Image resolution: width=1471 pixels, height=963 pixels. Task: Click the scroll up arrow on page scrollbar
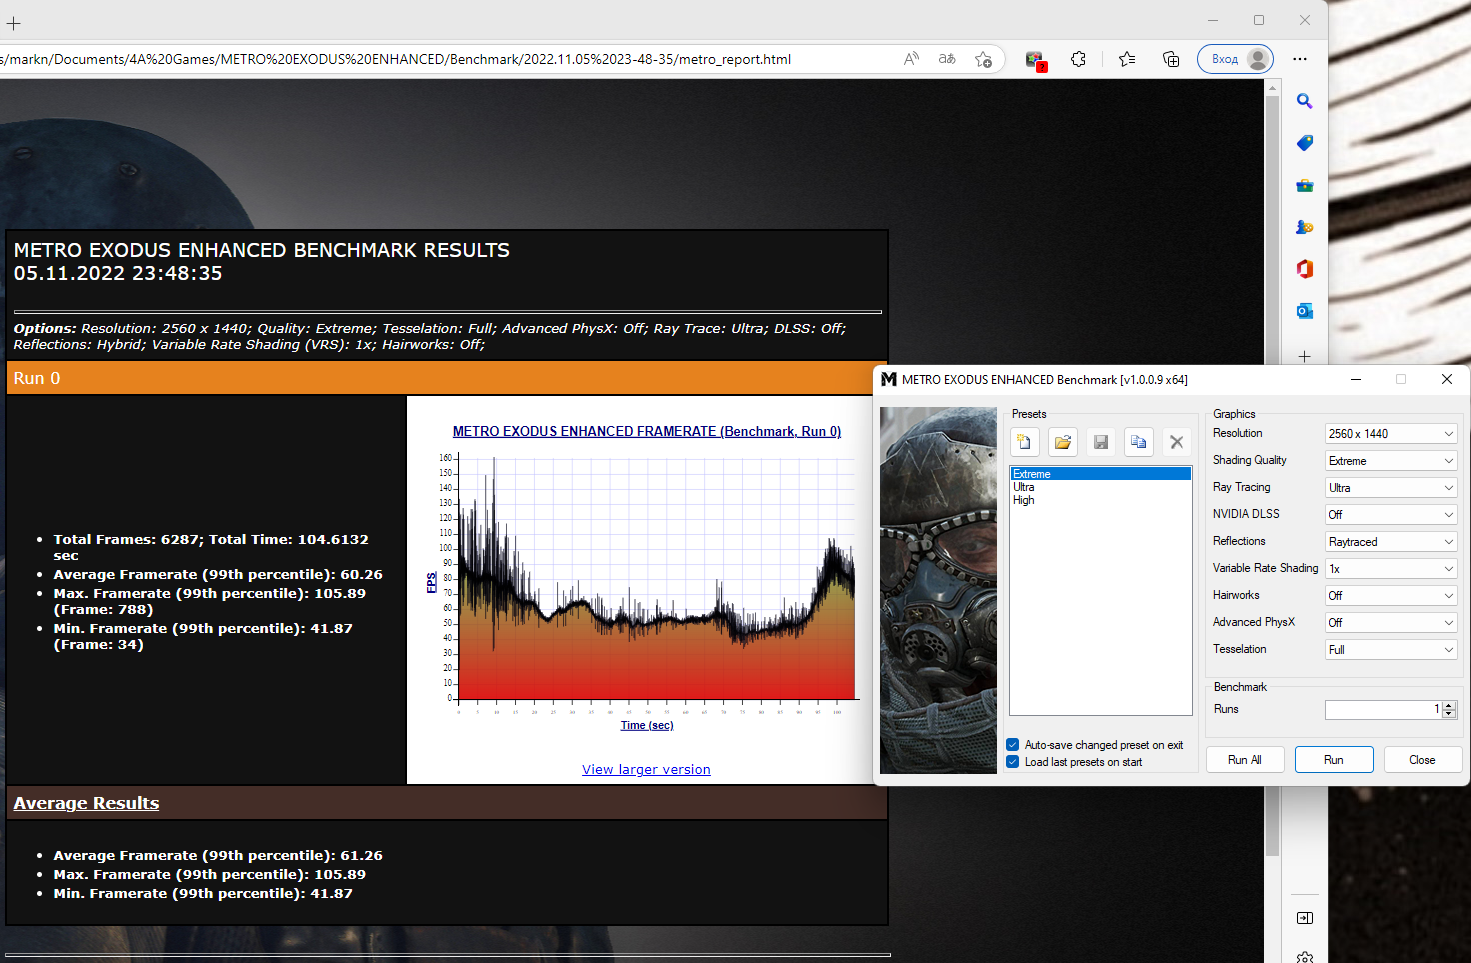(x=1272, y=88)
